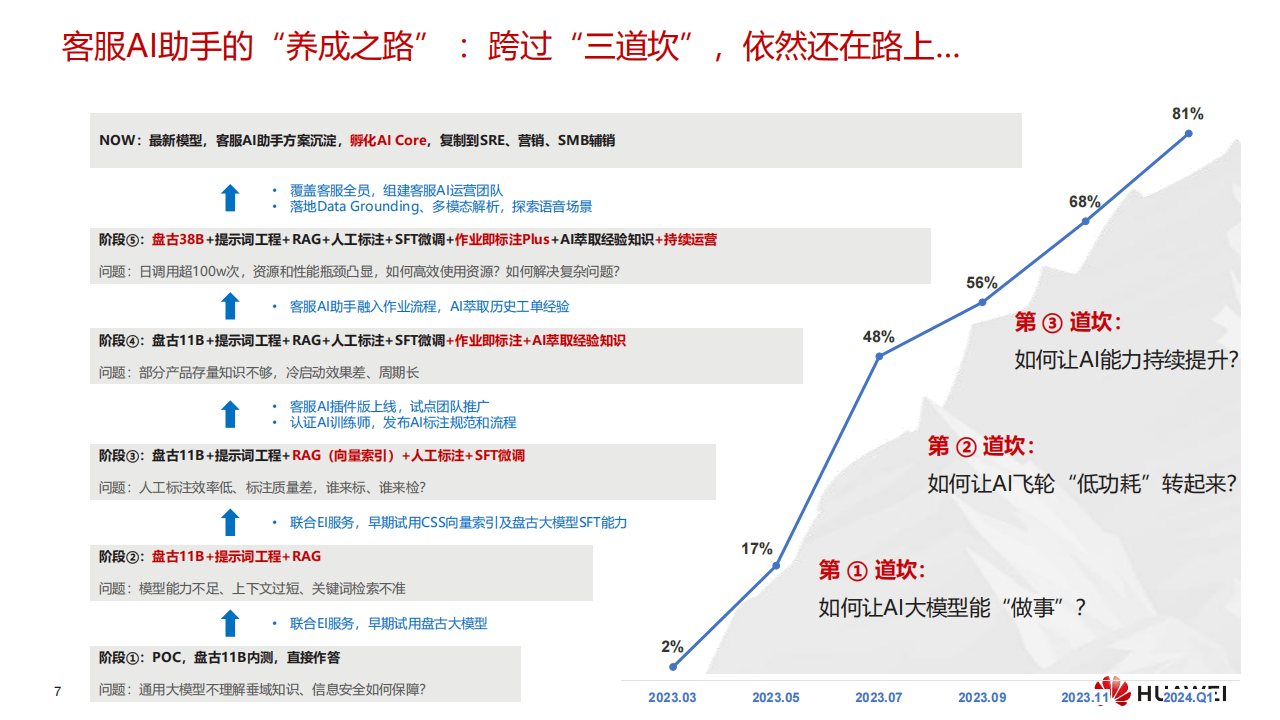Click the 17% data label

(756, 548)
